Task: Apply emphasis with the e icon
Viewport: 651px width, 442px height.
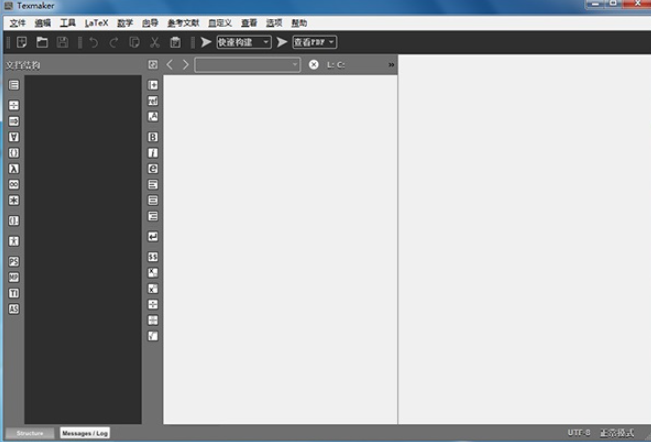Action: (153, 168)
